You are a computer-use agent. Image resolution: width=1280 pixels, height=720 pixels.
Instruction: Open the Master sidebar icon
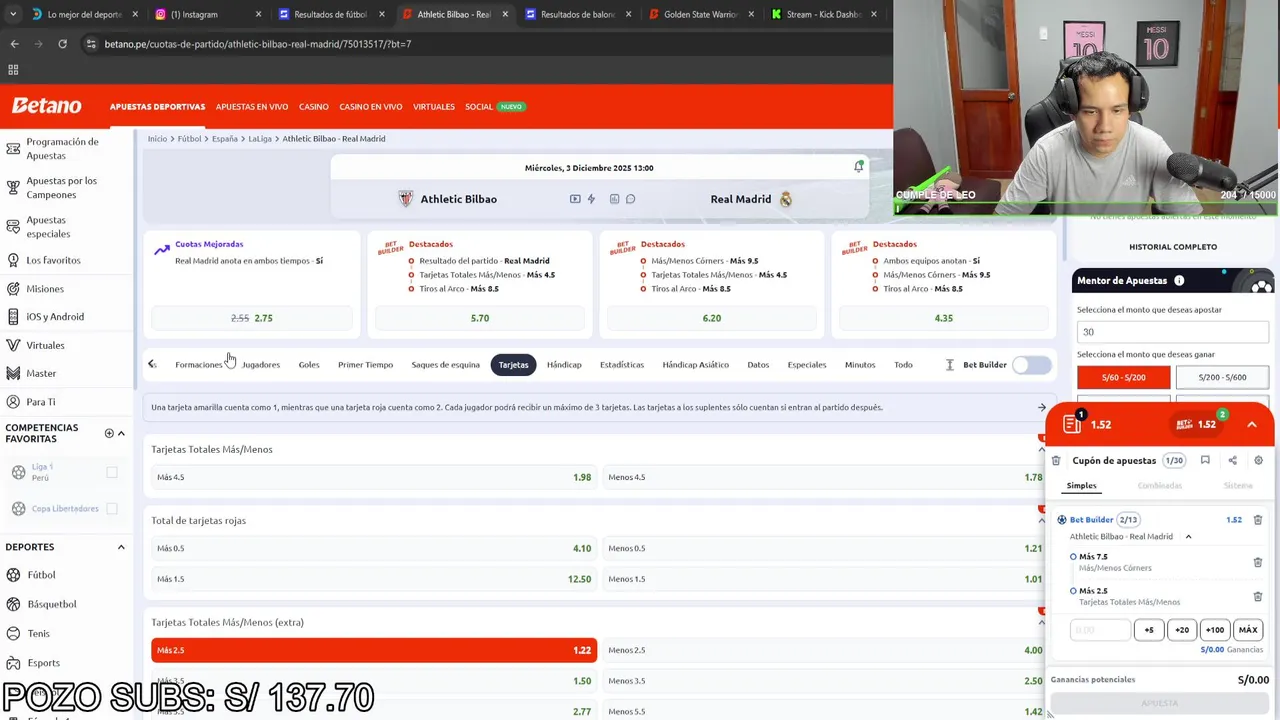pos(13,373)
